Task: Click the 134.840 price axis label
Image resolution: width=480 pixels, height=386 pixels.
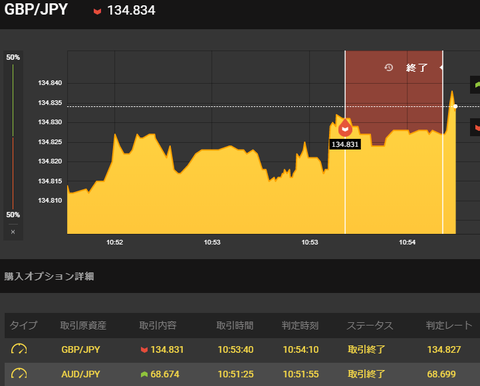Action: pos(50,83)
